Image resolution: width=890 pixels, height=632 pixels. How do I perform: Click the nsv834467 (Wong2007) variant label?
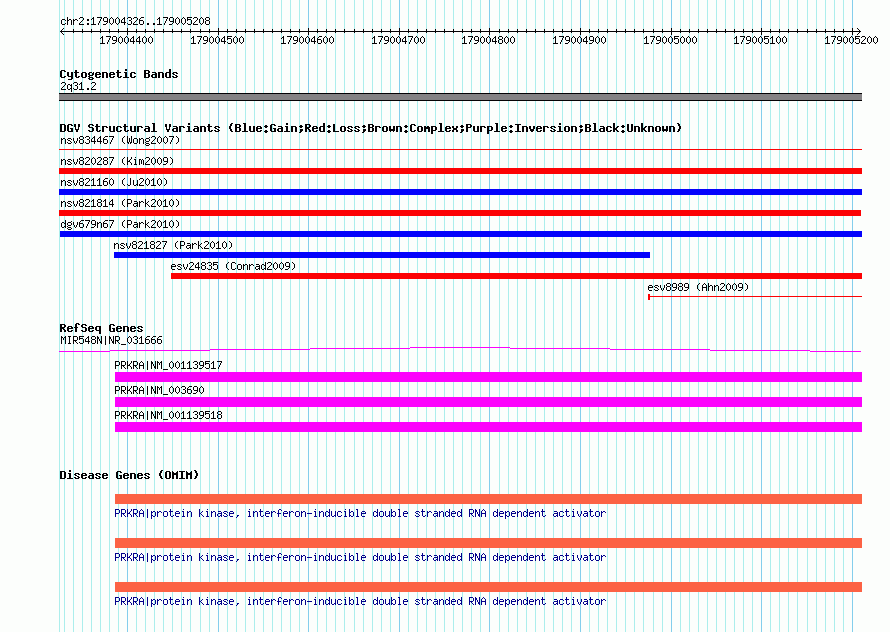click(x=120, y=140)
